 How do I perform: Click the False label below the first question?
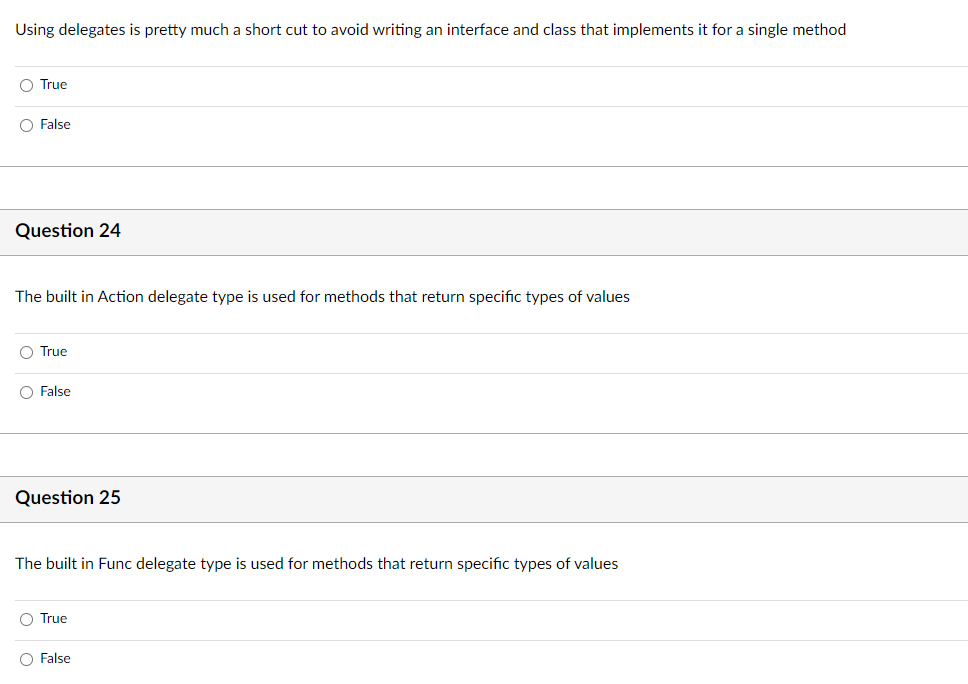(x=56, y=124)
